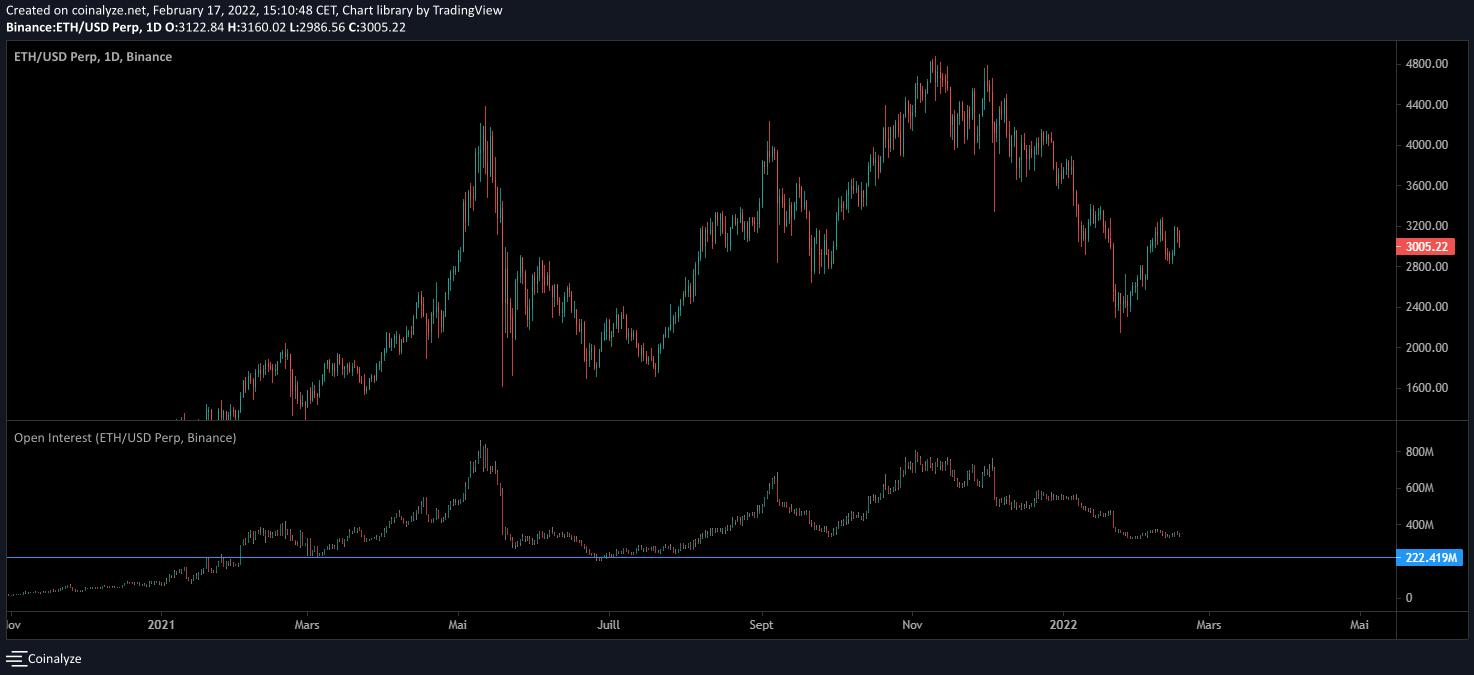Click the highest candlestick at the November peak
This screenshot has width=1474, height=675.
[x=936, y=80]
